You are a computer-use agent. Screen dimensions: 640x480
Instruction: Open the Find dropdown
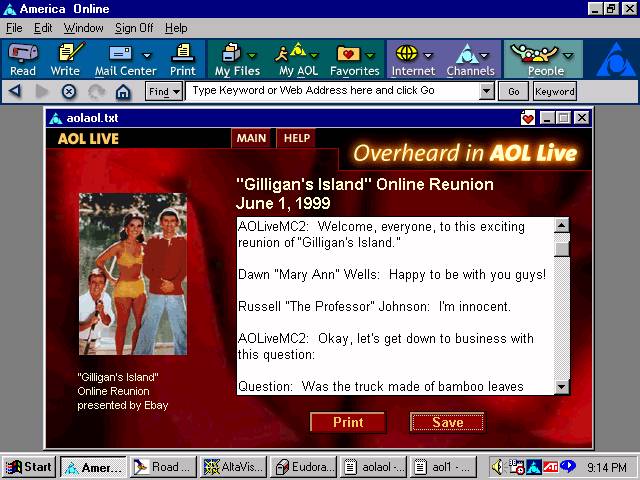pyautogui.click(x=164, y=91)
